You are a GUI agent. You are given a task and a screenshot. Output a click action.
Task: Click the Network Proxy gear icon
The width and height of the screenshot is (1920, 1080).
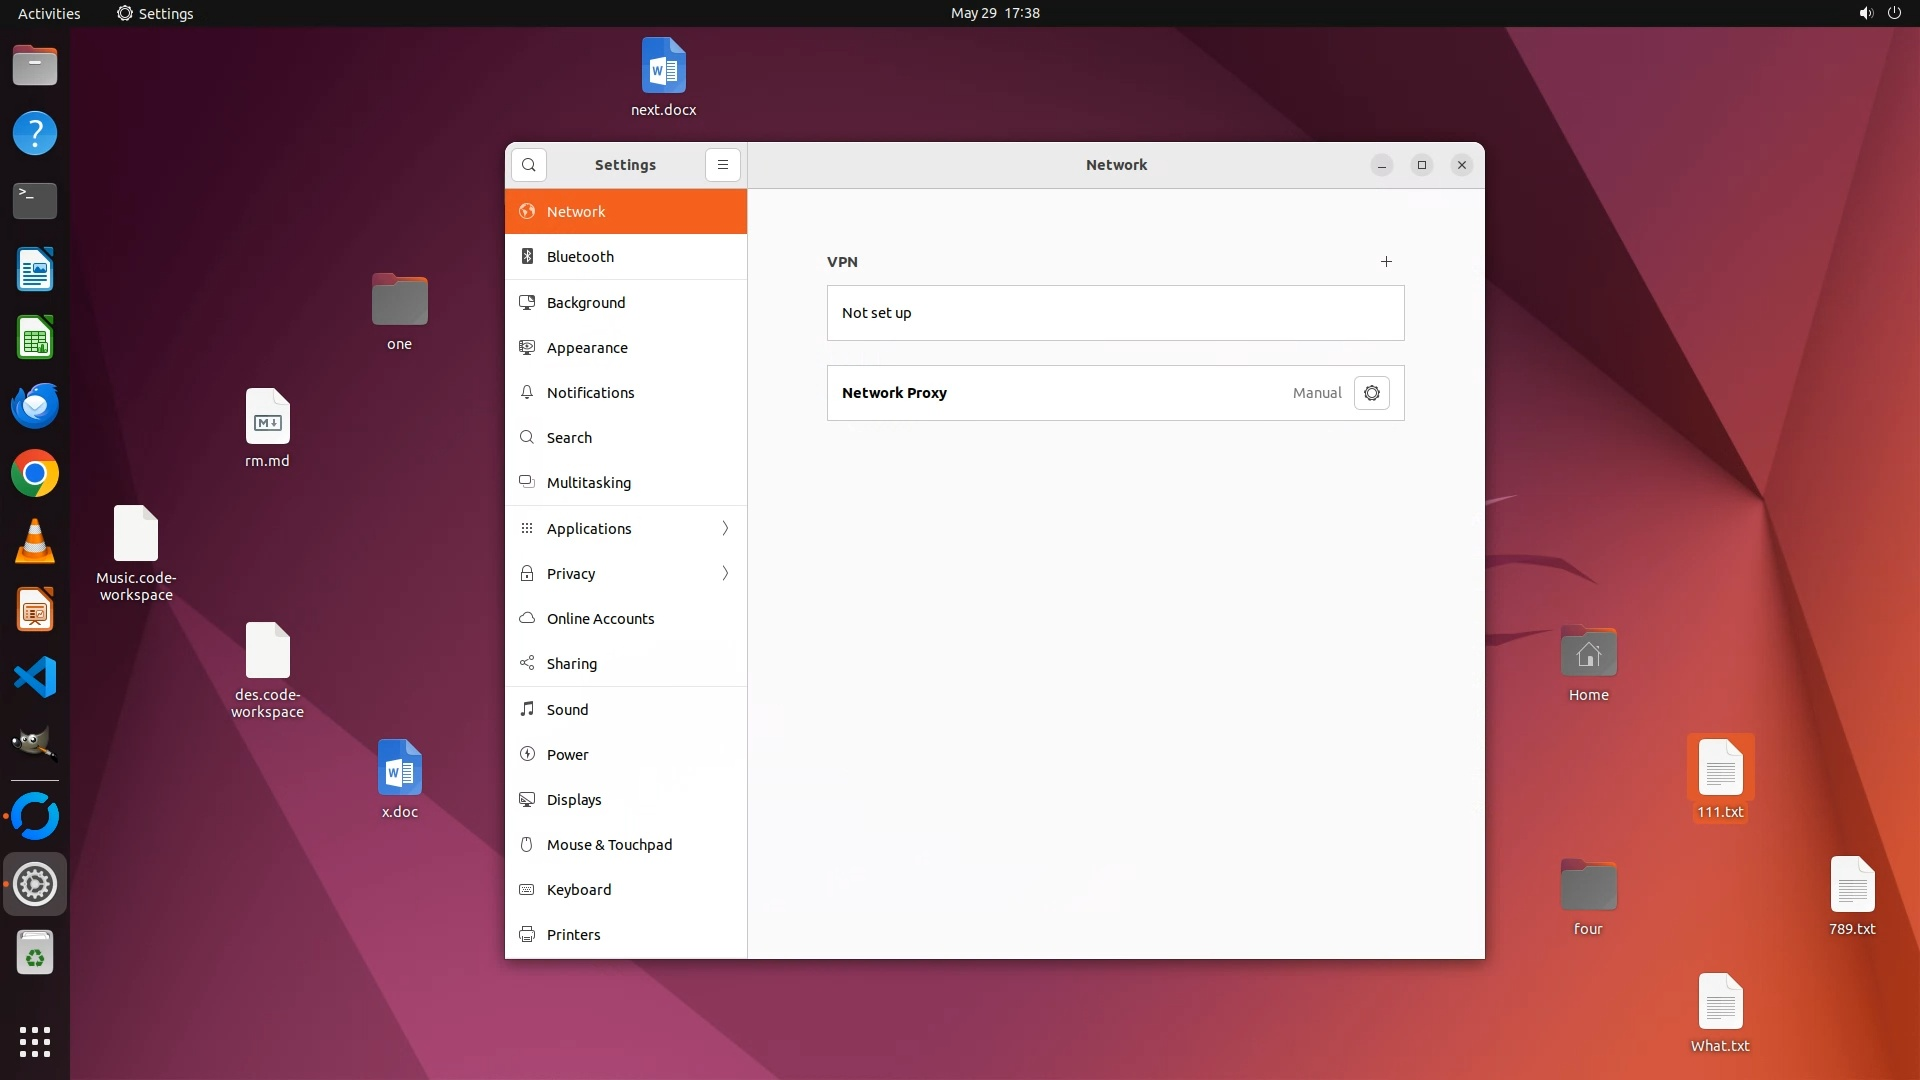click(x=1371, y=393)
